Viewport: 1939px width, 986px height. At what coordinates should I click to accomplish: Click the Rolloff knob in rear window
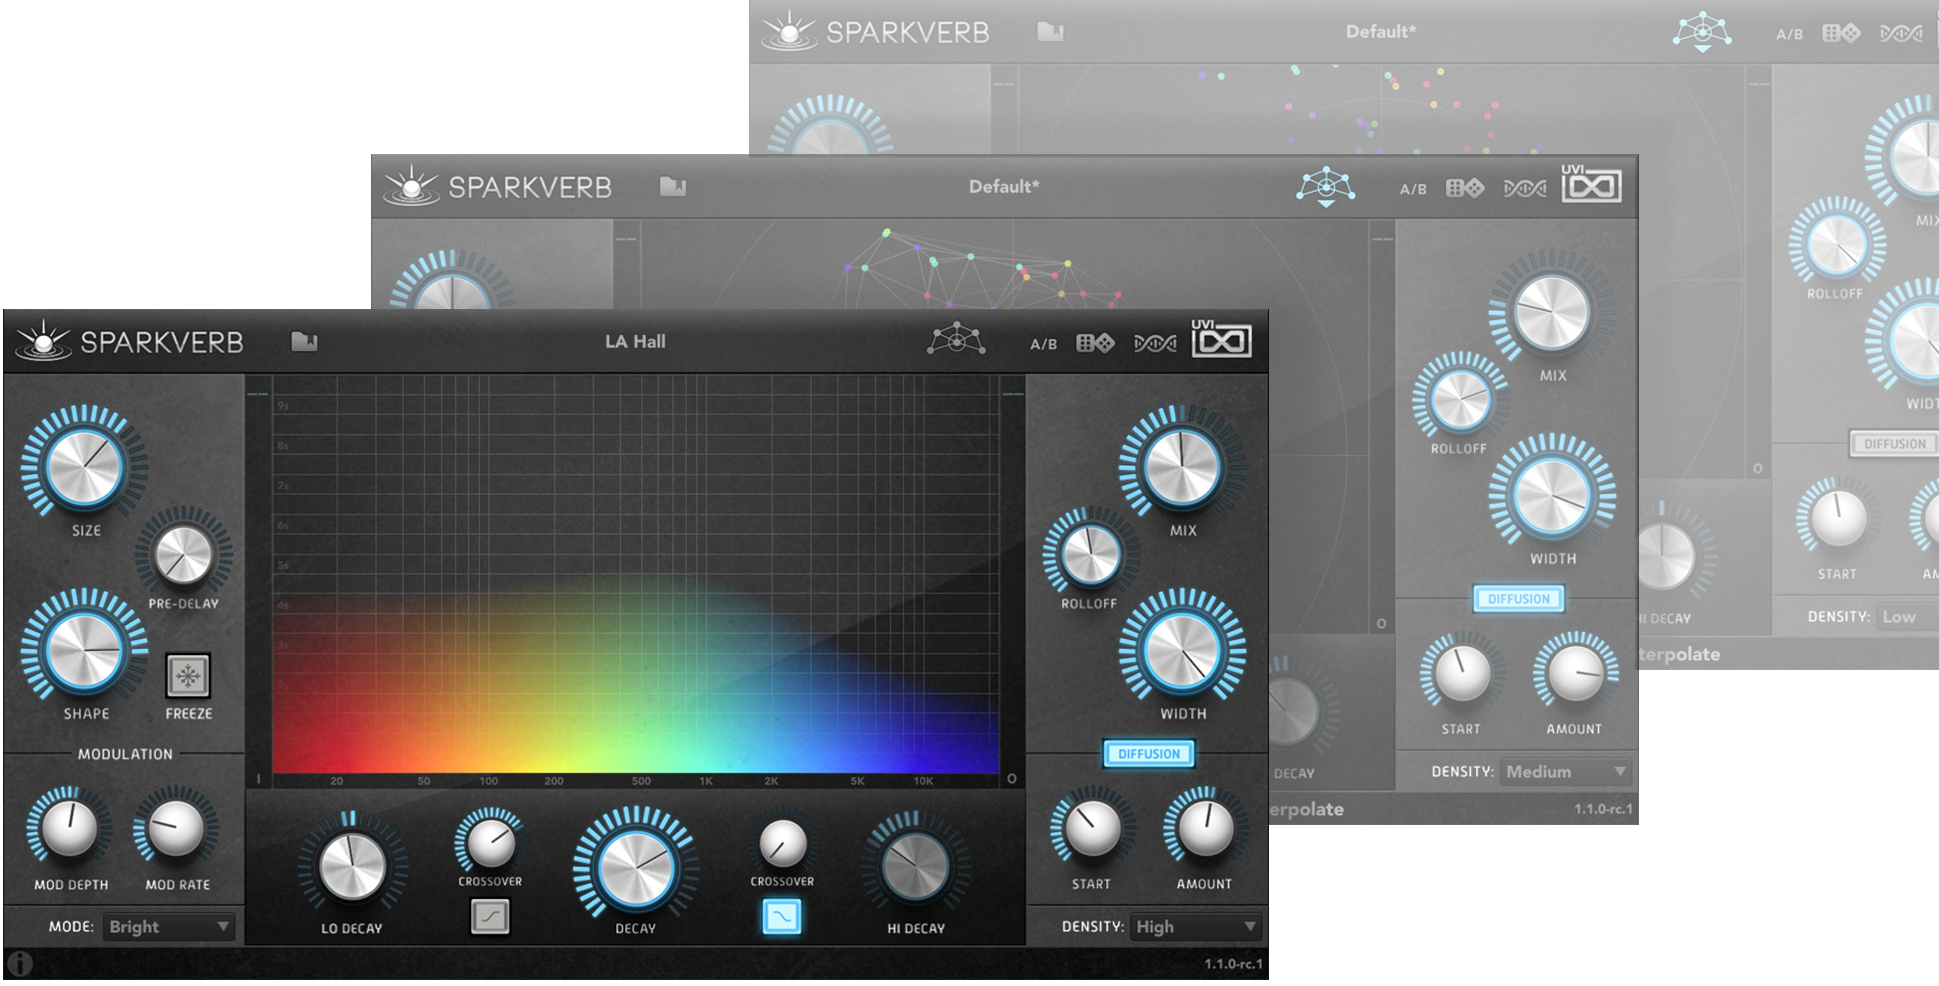coord(1836,244)
